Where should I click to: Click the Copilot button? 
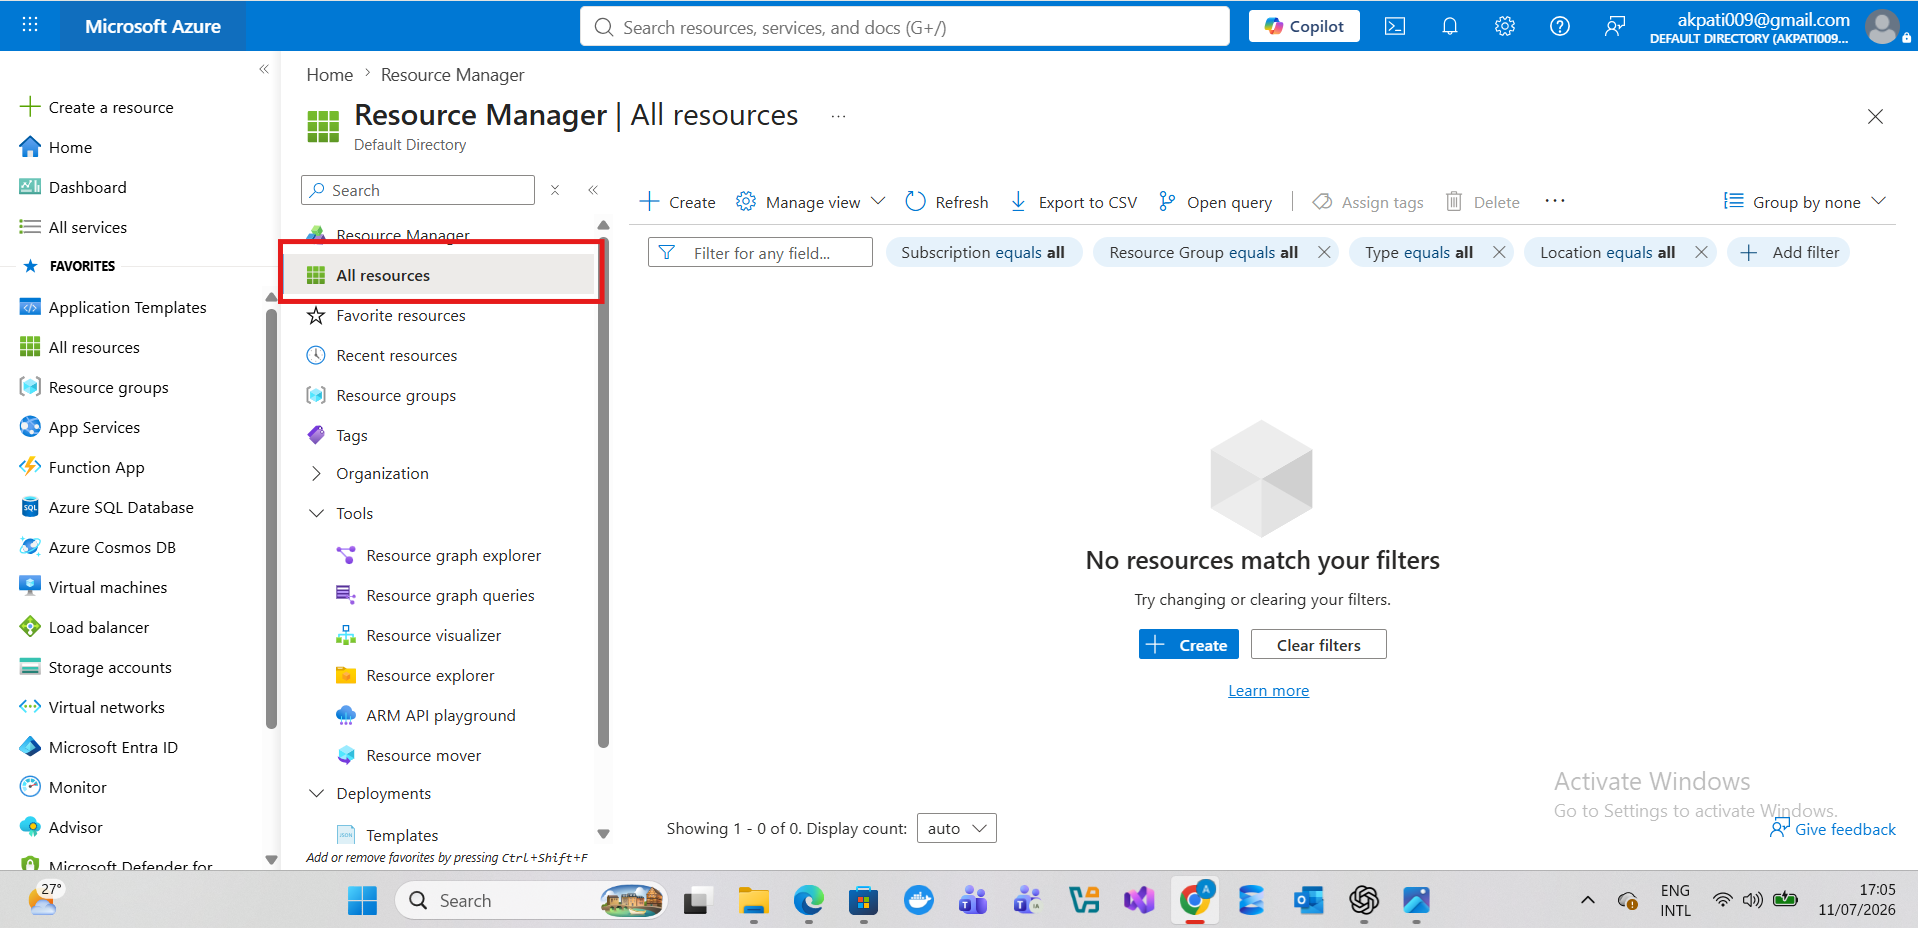(1304, 27)
